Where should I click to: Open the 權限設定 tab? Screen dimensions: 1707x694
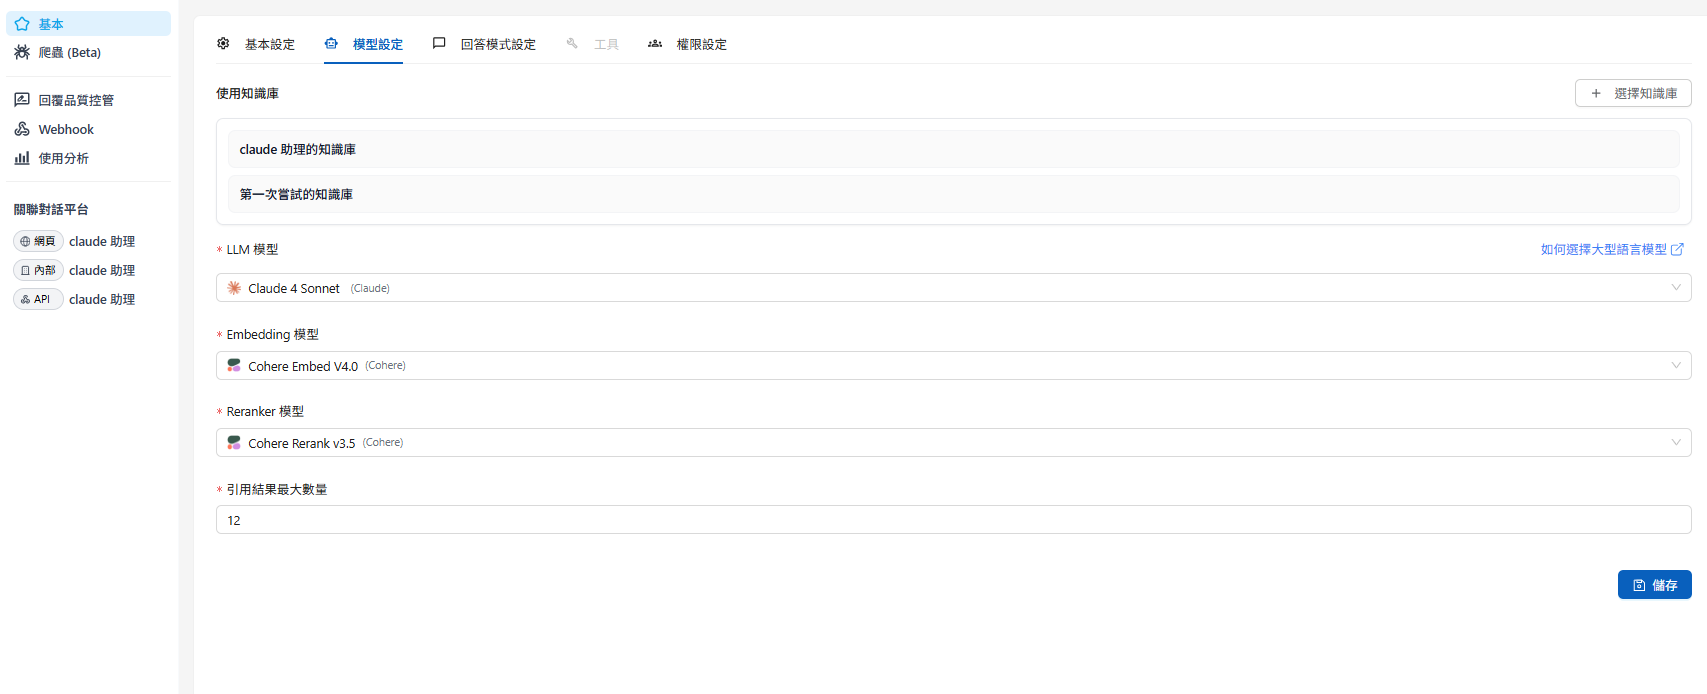688,44
